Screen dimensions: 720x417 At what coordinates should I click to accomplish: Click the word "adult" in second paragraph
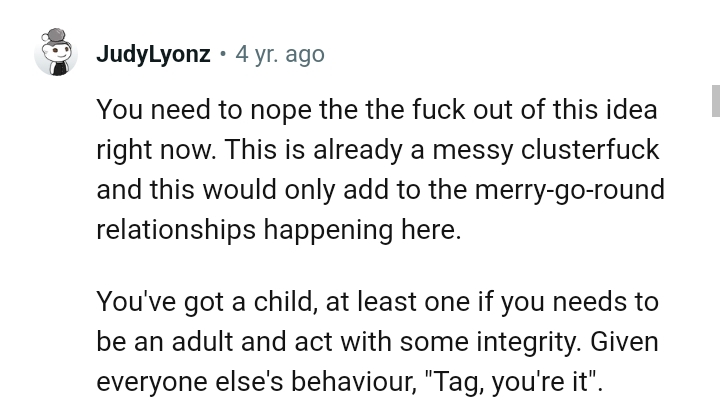[x=206, y=342]
